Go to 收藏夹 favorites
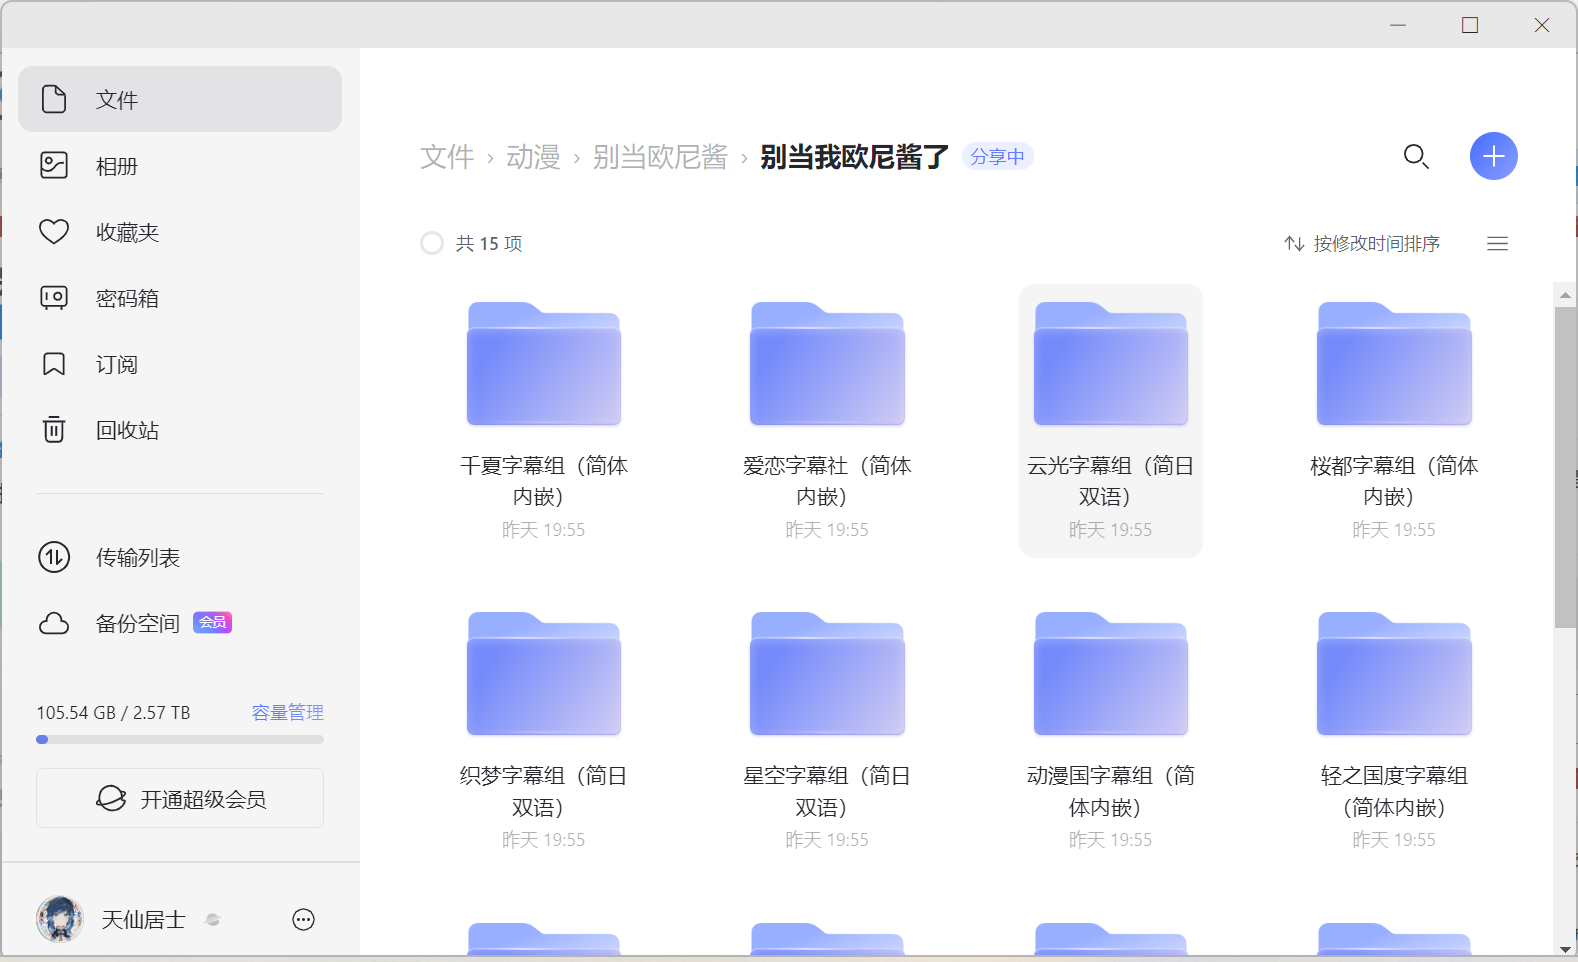 click(x=180, y=231)
